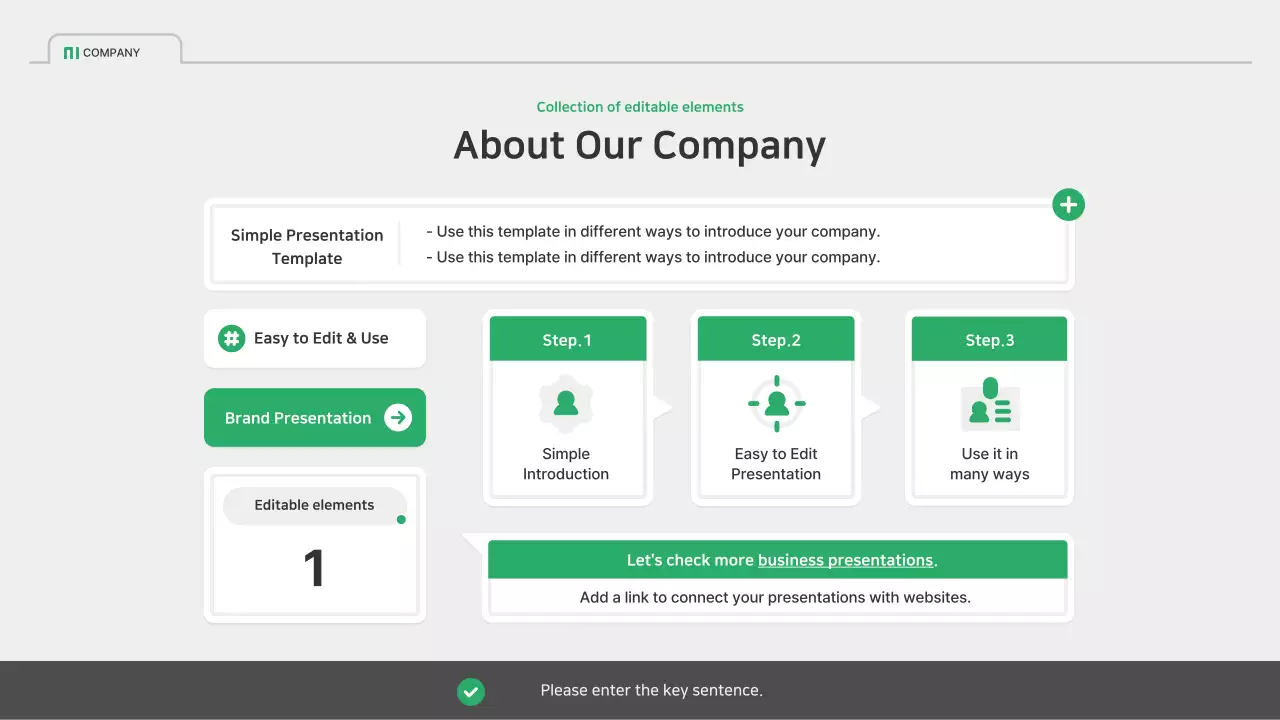Toggle the Step.1 header bar
The height and width of the screenshot is (720, 1280).
567,339
